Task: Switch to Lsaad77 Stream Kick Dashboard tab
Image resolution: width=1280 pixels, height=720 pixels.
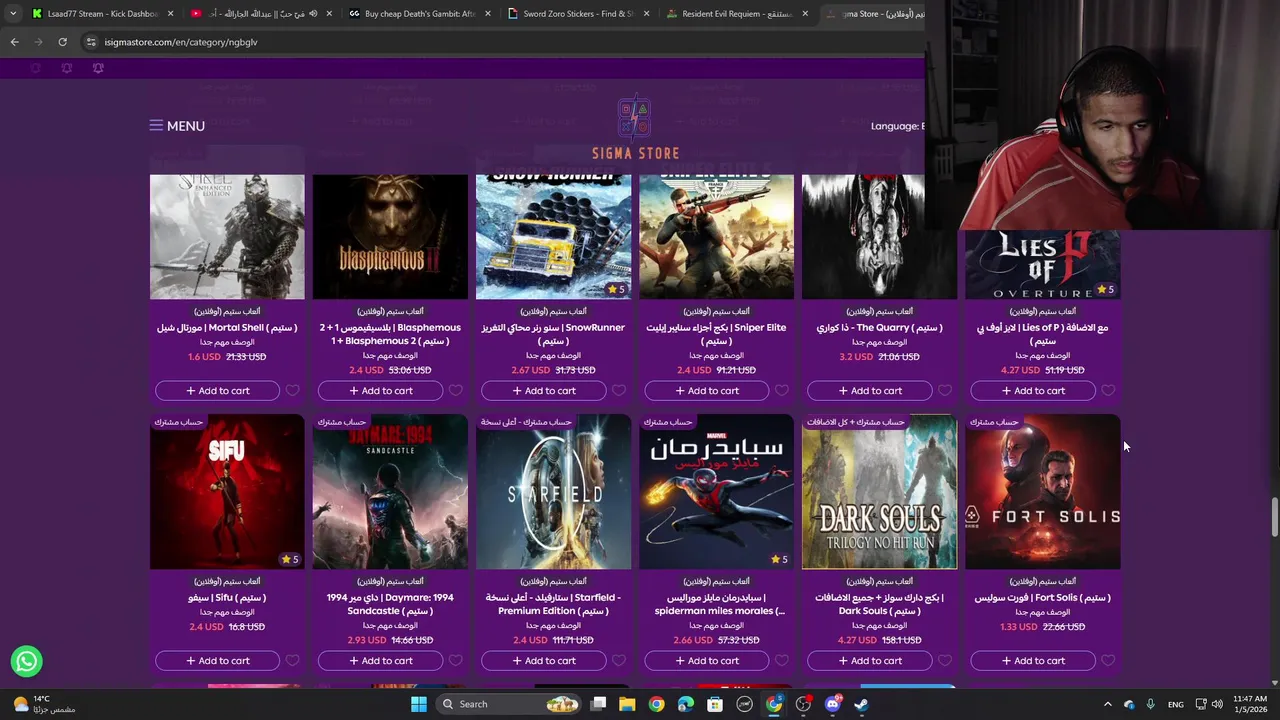Action: click(x=102, y=14)
